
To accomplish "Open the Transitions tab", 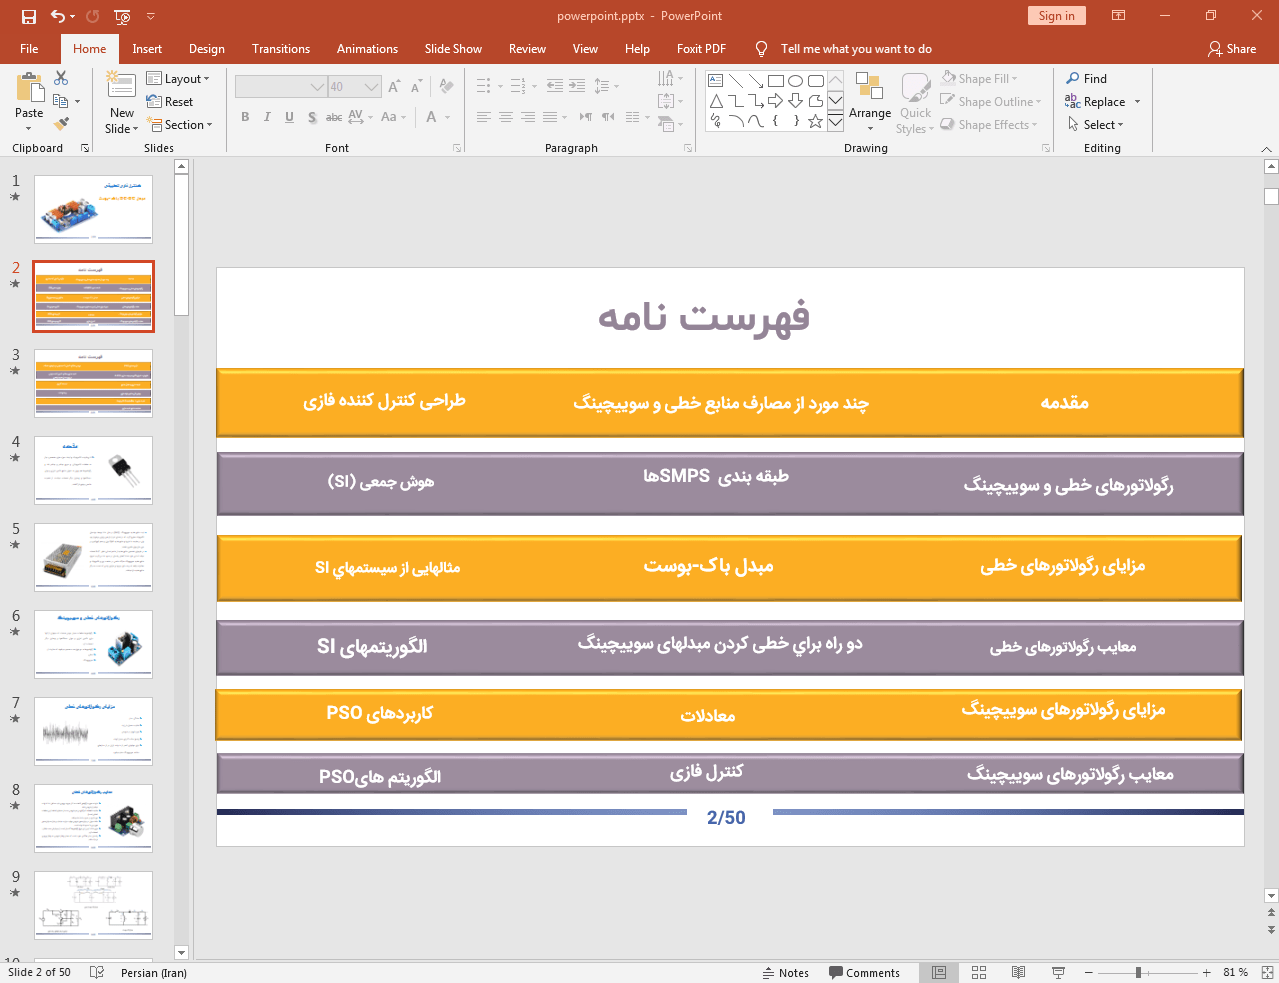I will click(x=280, y=49).
